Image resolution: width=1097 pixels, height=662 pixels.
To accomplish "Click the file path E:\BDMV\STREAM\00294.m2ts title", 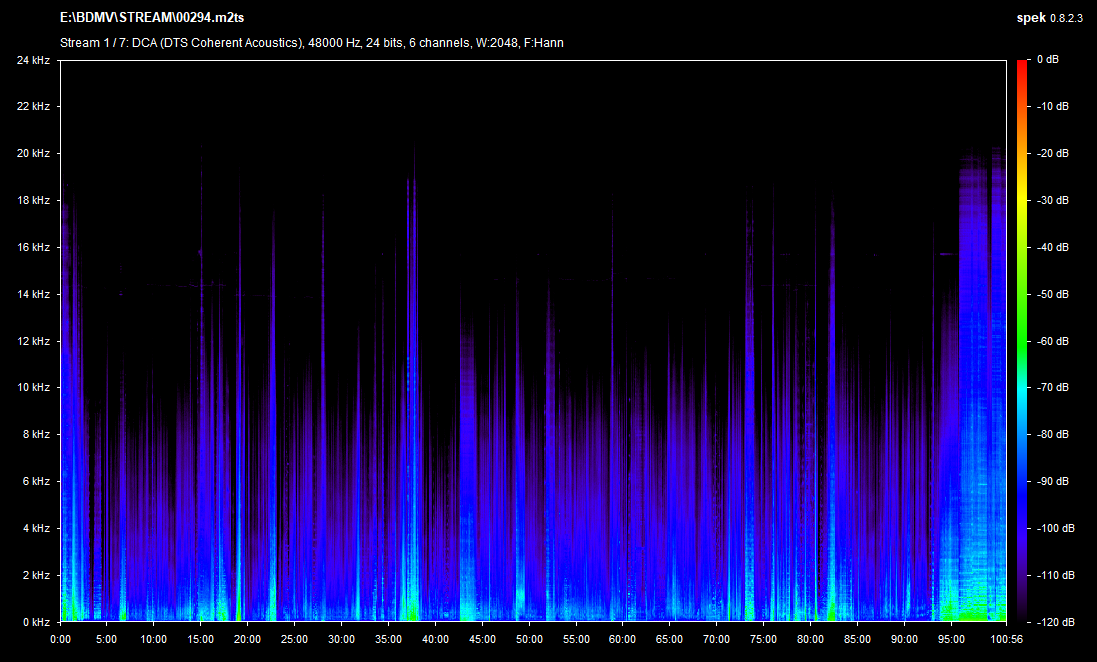I will pyautogui.click(x=153, y=18).
